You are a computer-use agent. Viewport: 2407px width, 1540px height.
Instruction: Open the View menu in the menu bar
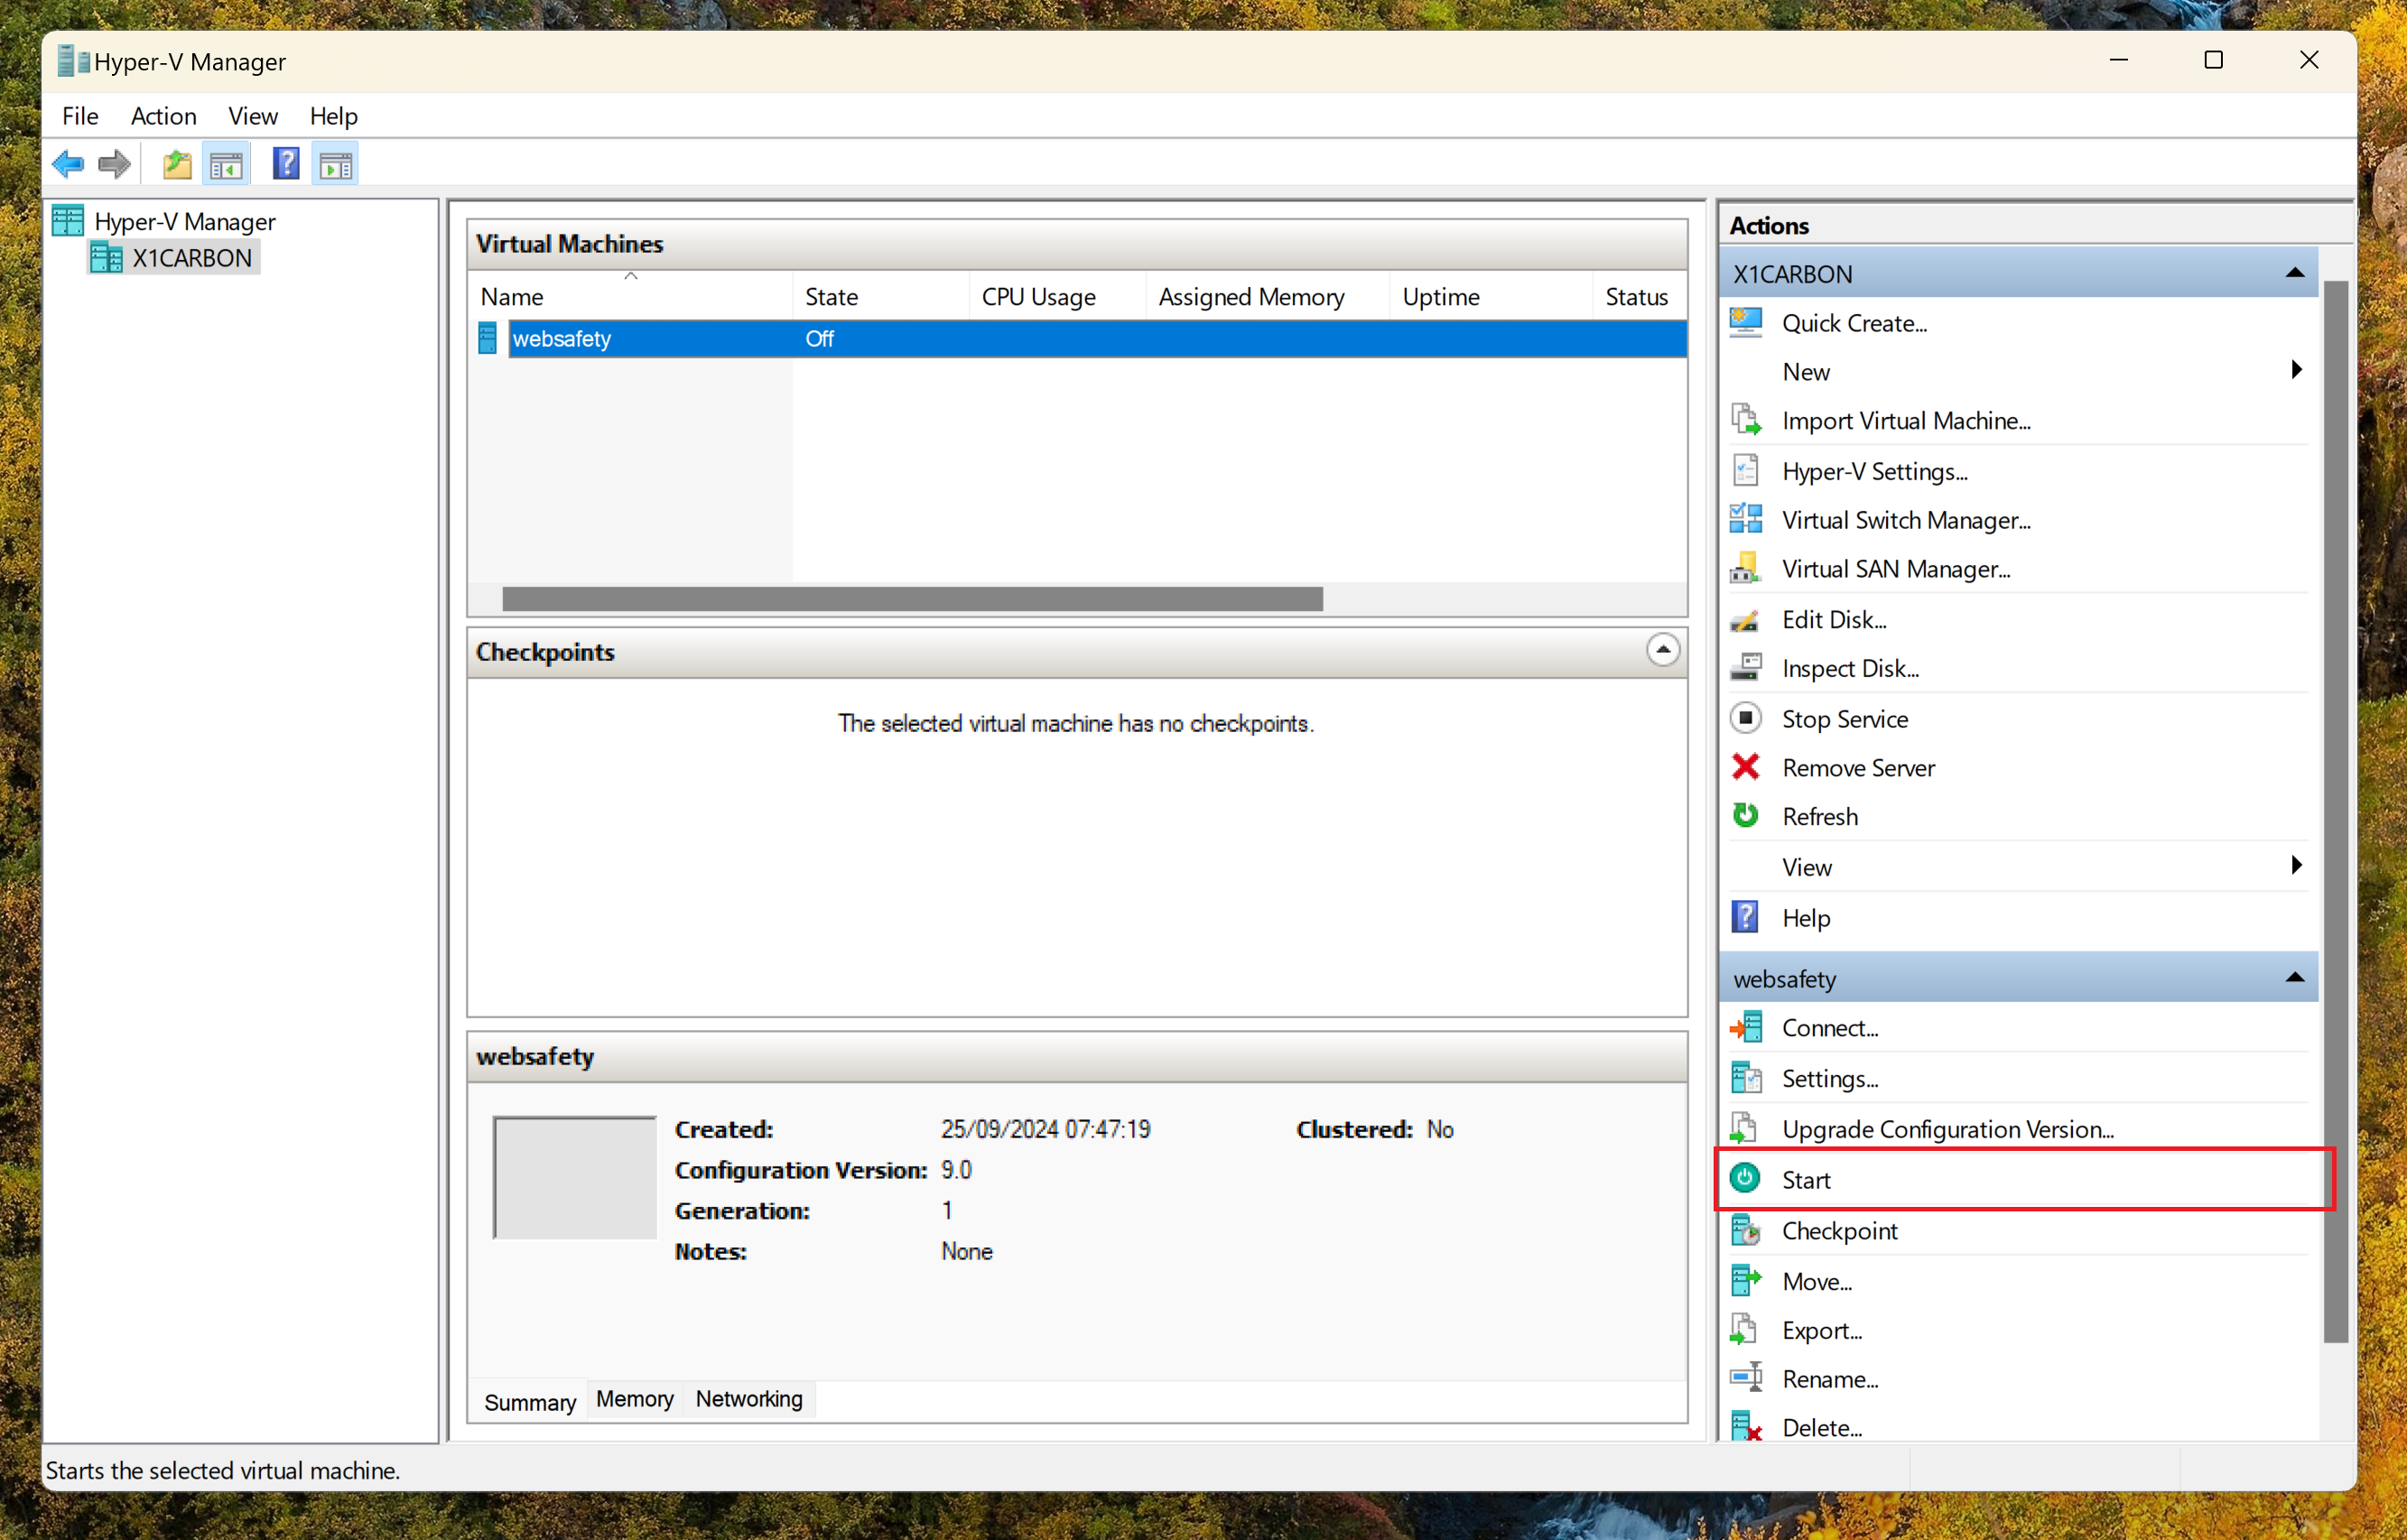tap(253, 116)
